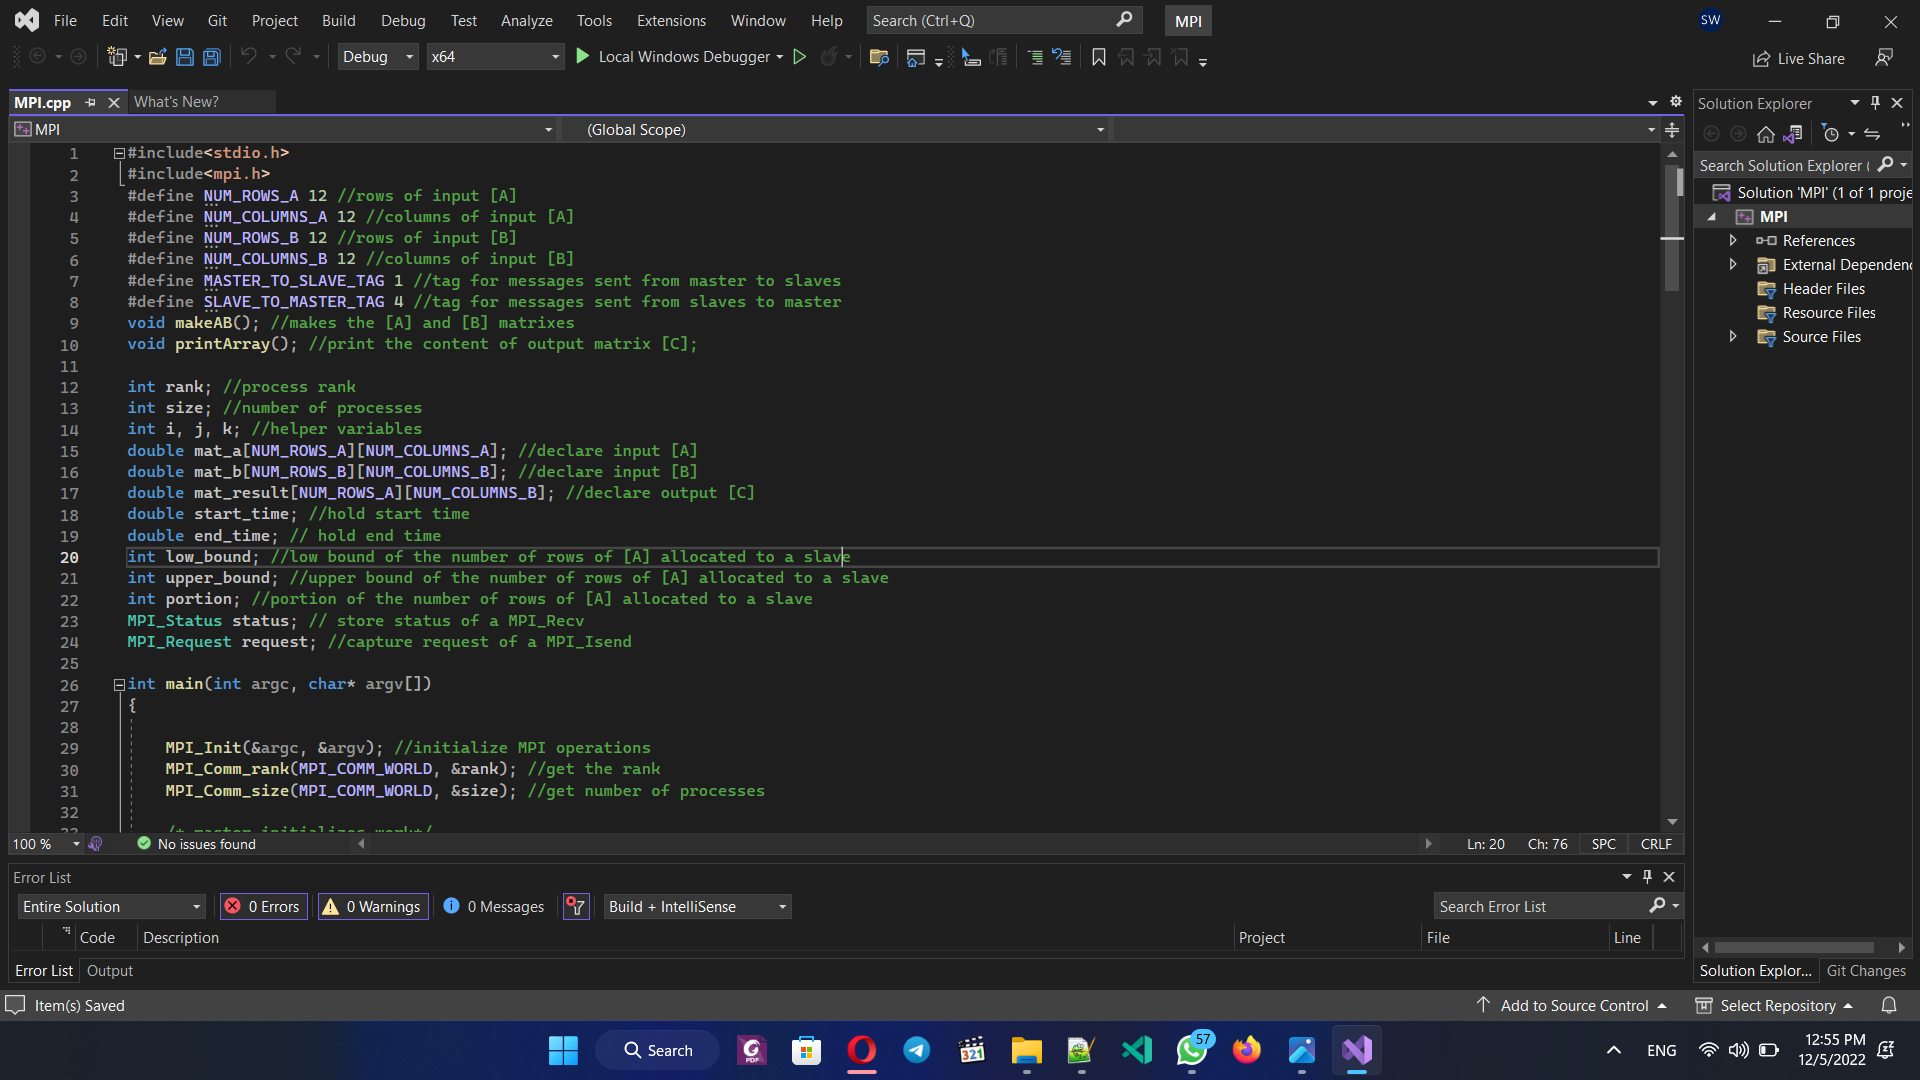
Task: Open the 100 % zoom dropdown
Action: [76, 844]
